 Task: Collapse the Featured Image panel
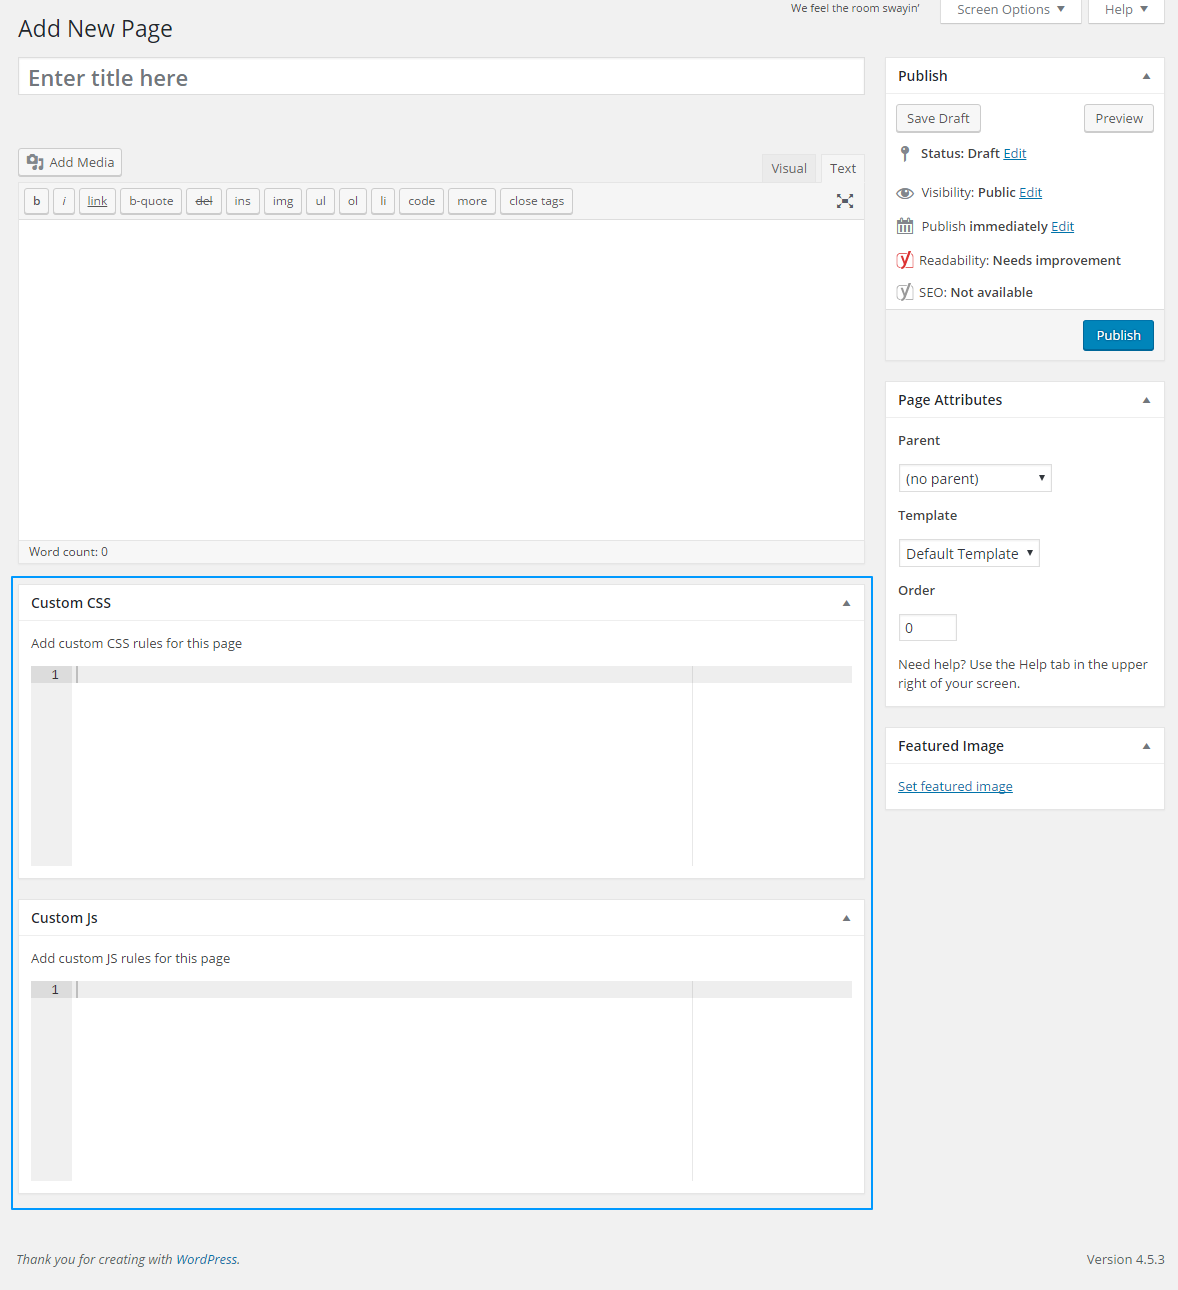click(1146, 746)
